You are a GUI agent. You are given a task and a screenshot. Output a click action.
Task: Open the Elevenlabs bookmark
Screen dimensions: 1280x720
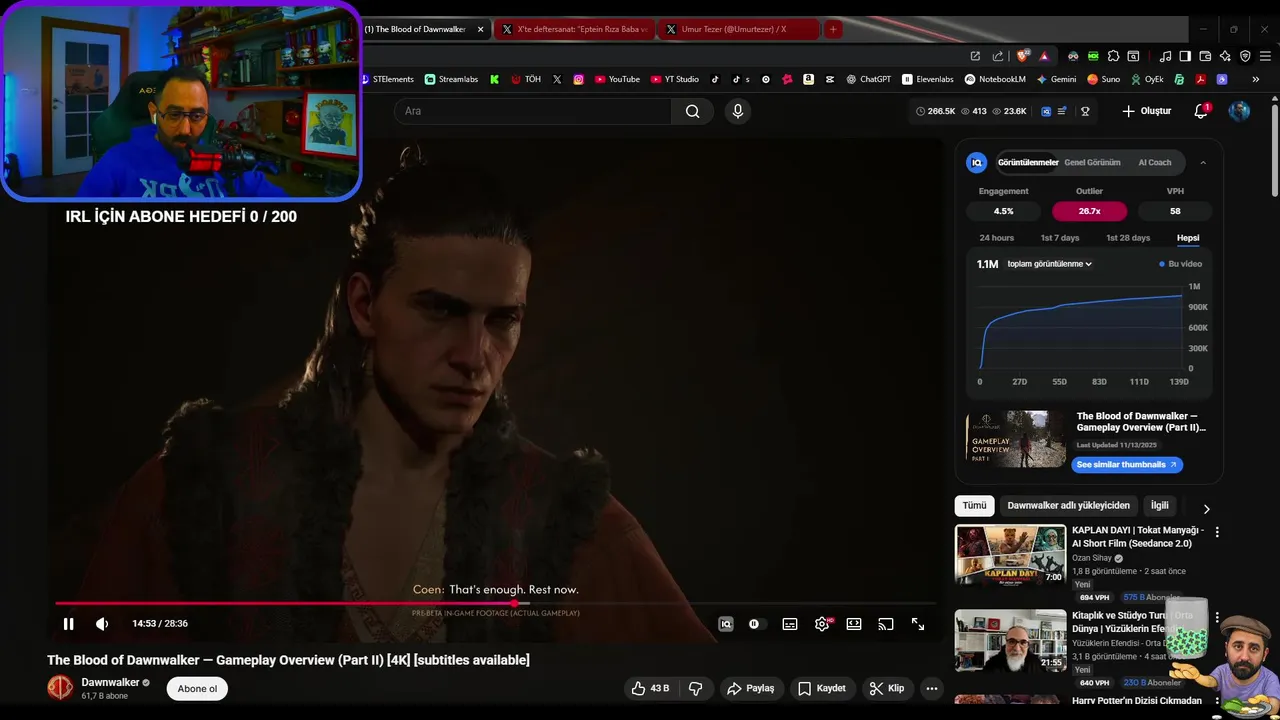coord(927,79)
